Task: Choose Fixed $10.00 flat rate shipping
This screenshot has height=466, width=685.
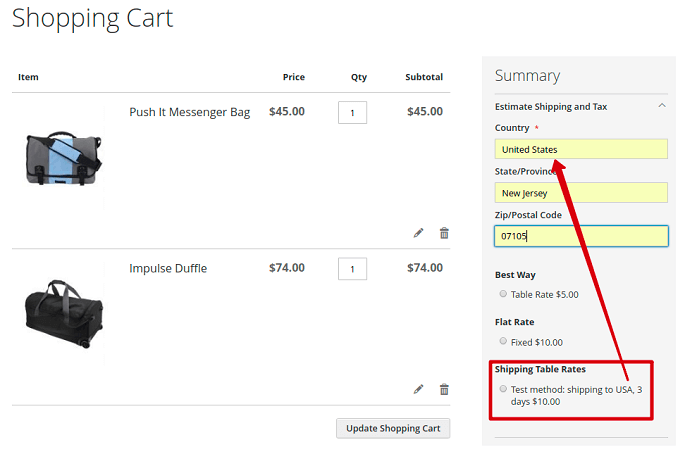Action: 503,341
